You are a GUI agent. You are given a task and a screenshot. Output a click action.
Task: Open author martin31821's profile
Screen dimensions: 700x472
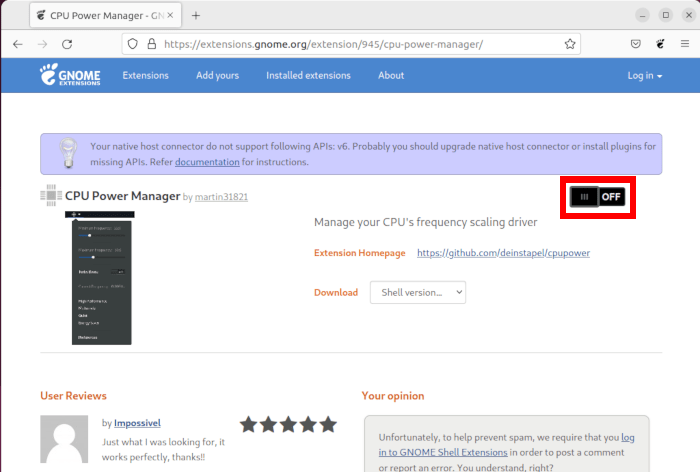(221, 197)
